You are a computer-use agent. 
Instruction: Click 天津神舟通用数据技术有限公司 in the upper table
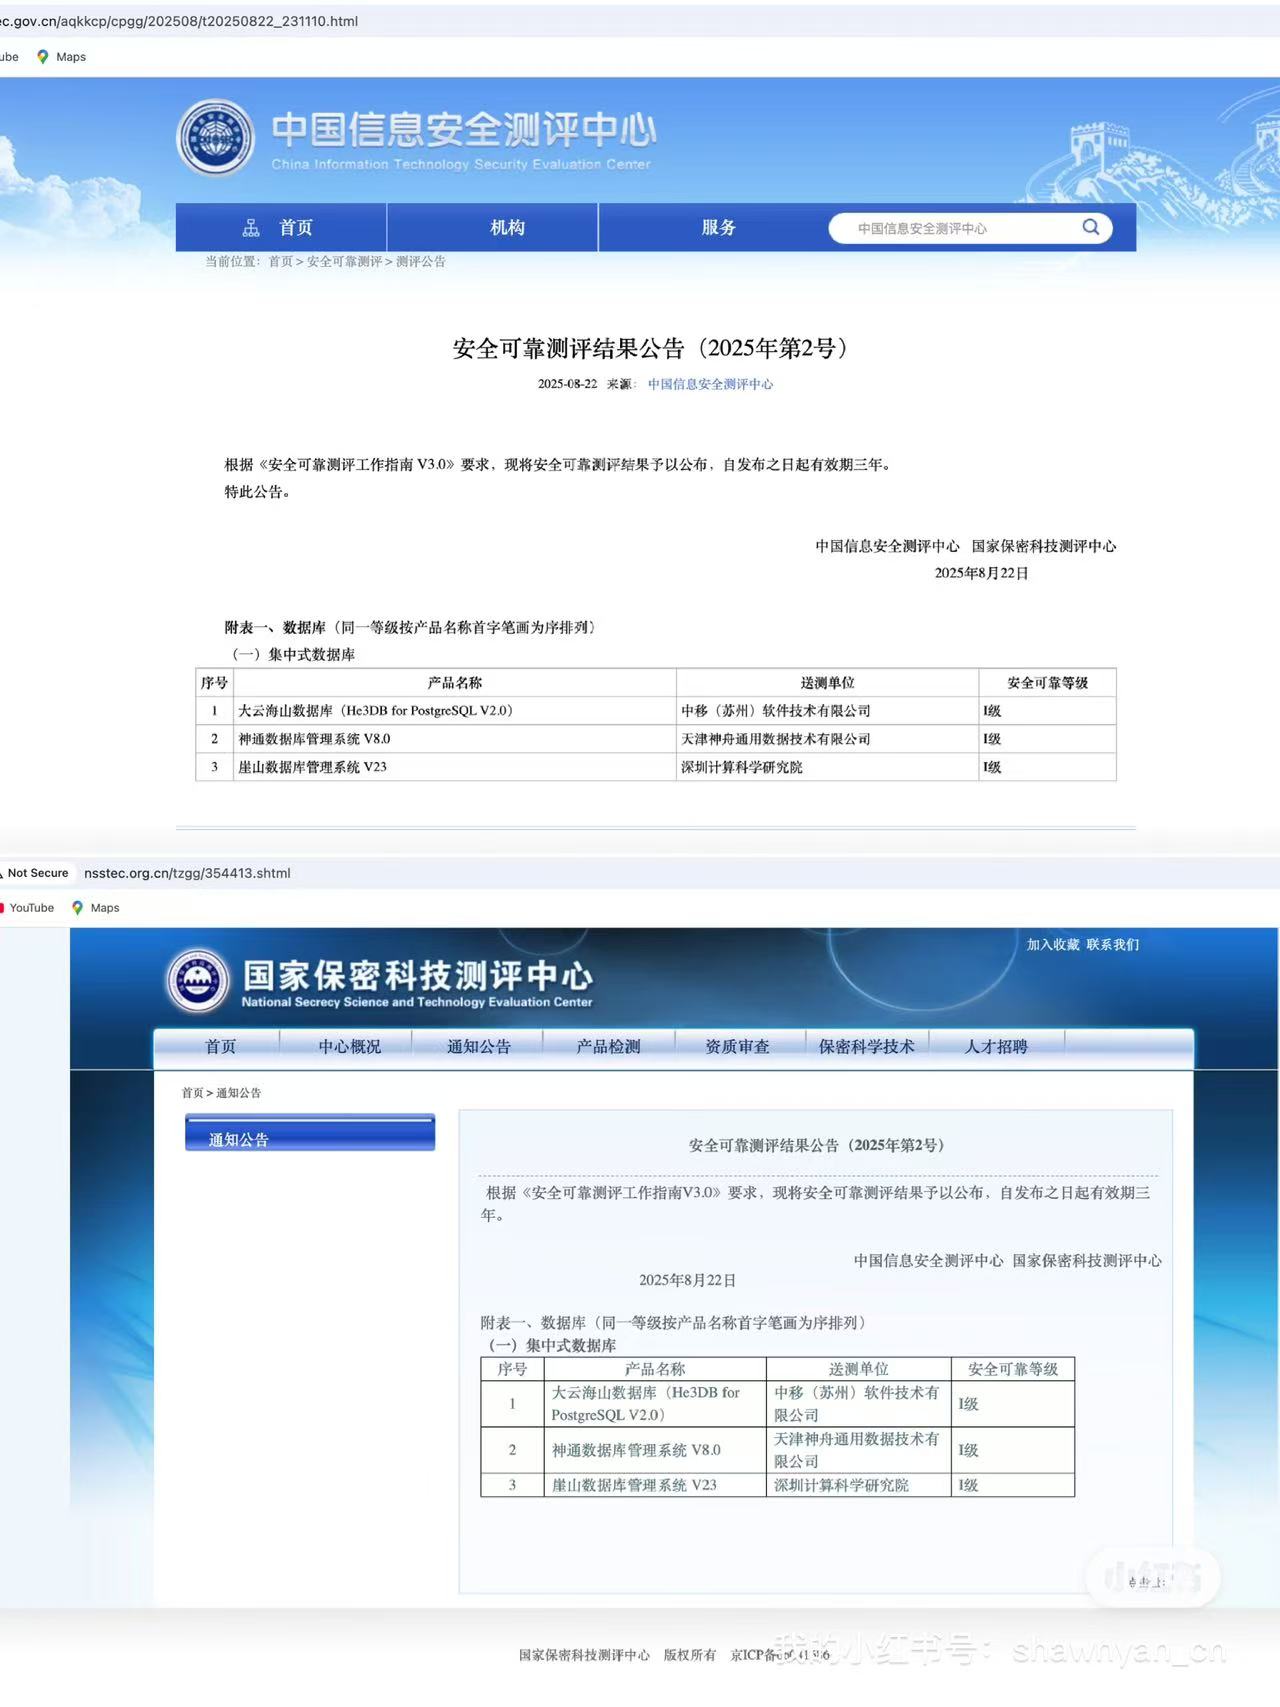coord(776,739)
